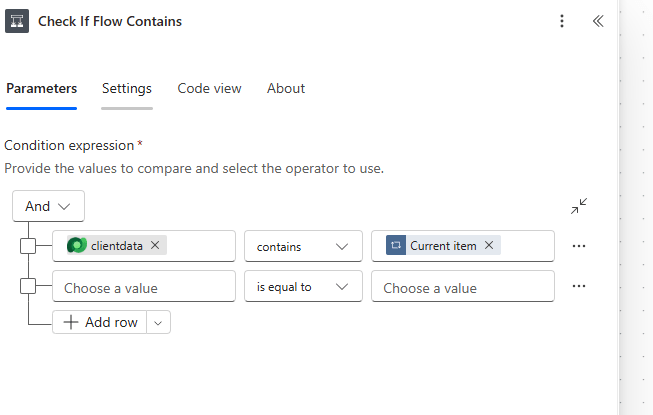Image resolution: width=653 pixels, height=415 pixels.
Task: Click the condition action icon beside the title
Action: coord(17,21)
